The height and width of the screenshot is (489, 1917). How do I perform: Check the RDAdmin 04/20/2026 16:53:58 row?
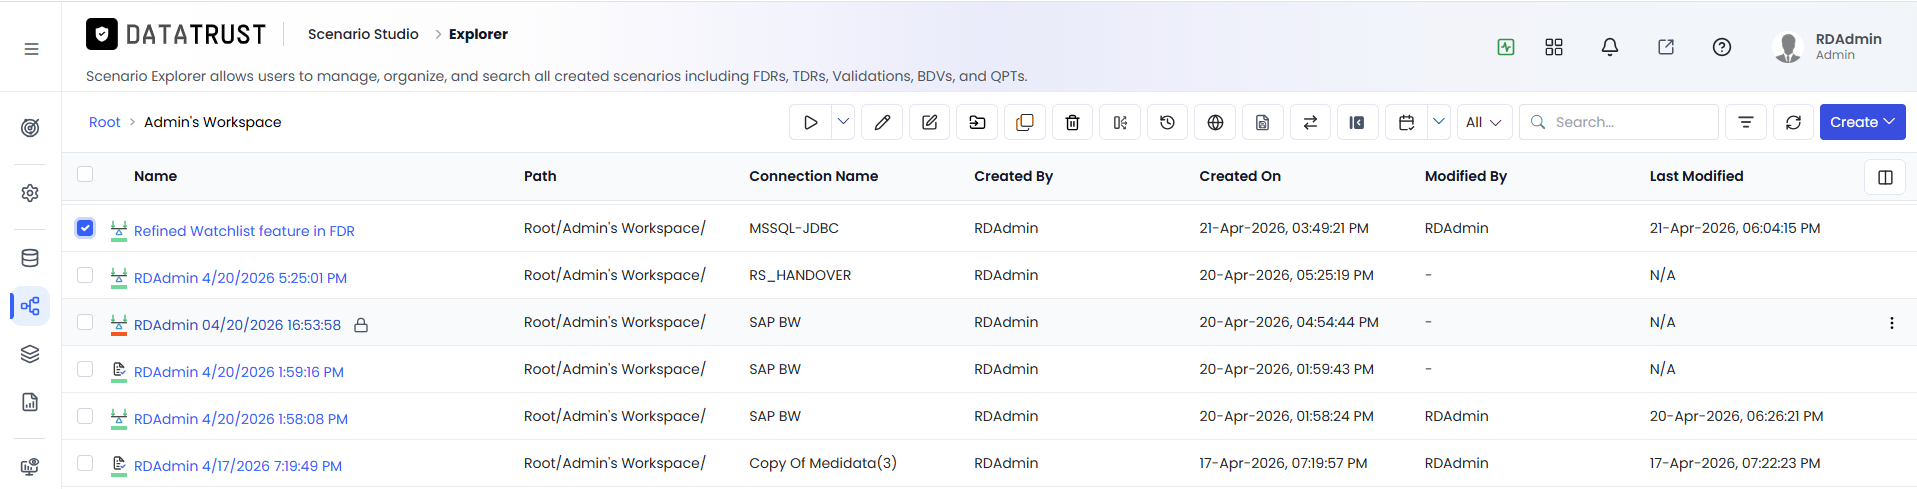point(85,322)
